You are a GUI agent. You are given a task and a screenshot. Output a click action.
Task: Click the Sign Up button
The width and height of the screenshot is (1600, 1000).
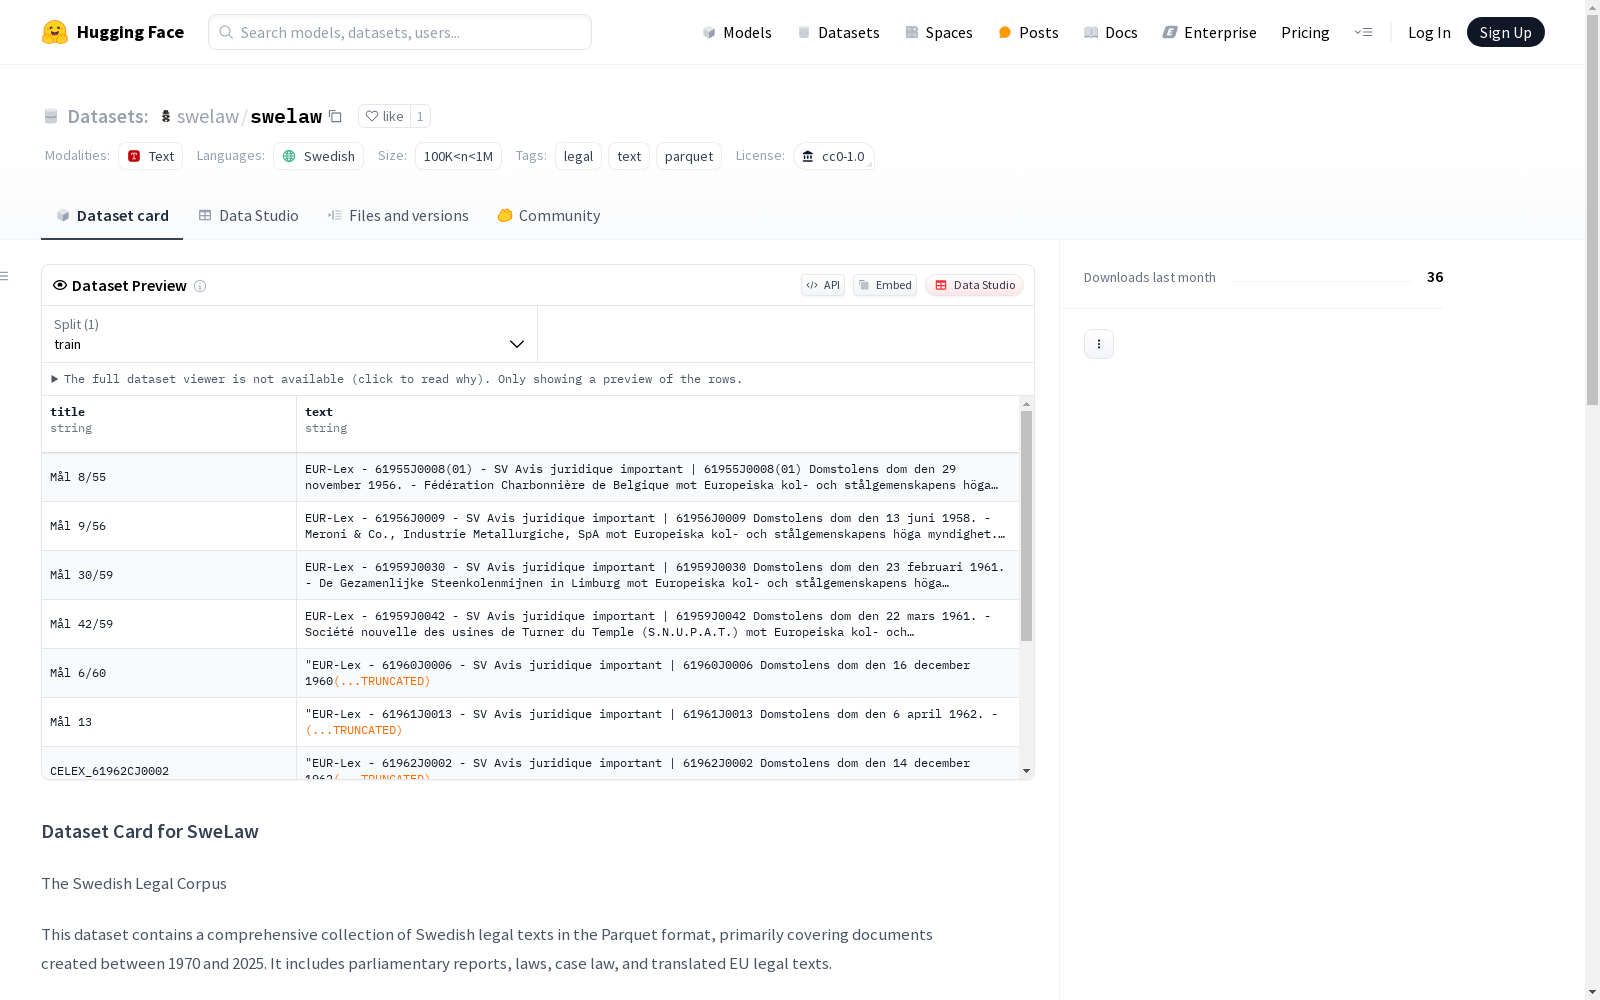(x=1506, y=32)
